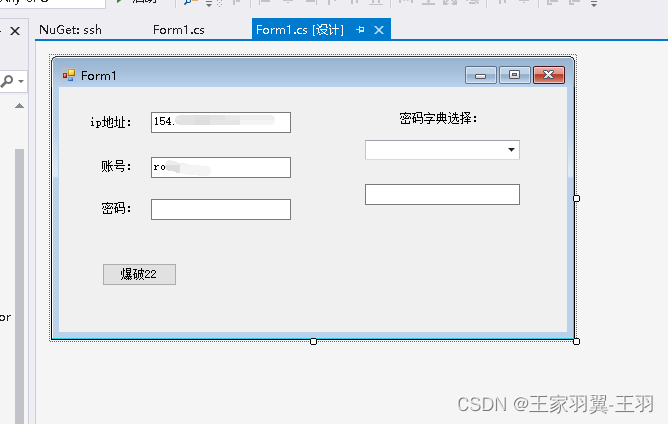Click the 账号 text field
The height and width of the screenshot is (424, 668).
click(221, 167)
